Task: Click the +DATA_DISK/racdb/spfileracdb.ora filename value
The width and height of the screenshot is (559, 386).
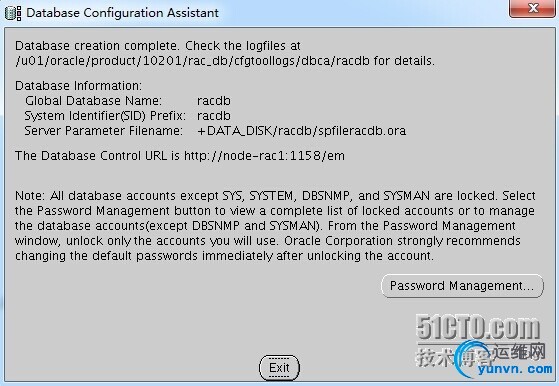Action: [302, 131]
